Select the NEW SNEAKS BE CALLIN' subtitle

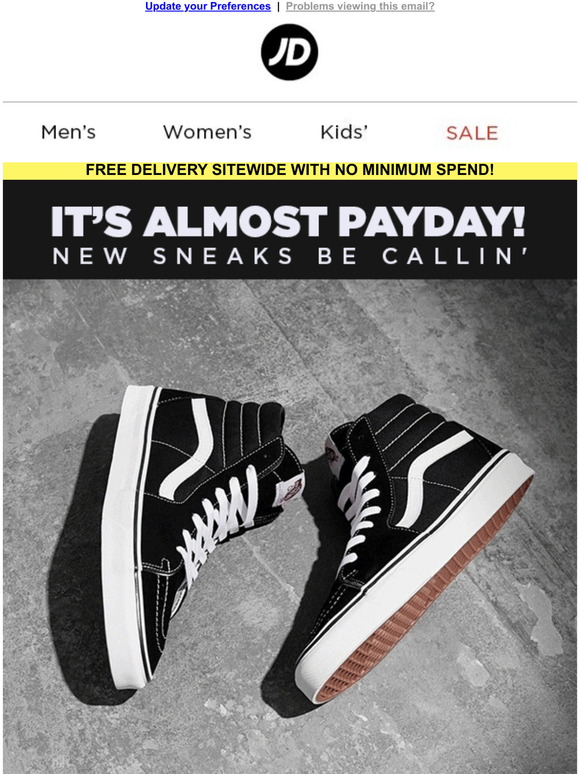(x=290, y=256)
